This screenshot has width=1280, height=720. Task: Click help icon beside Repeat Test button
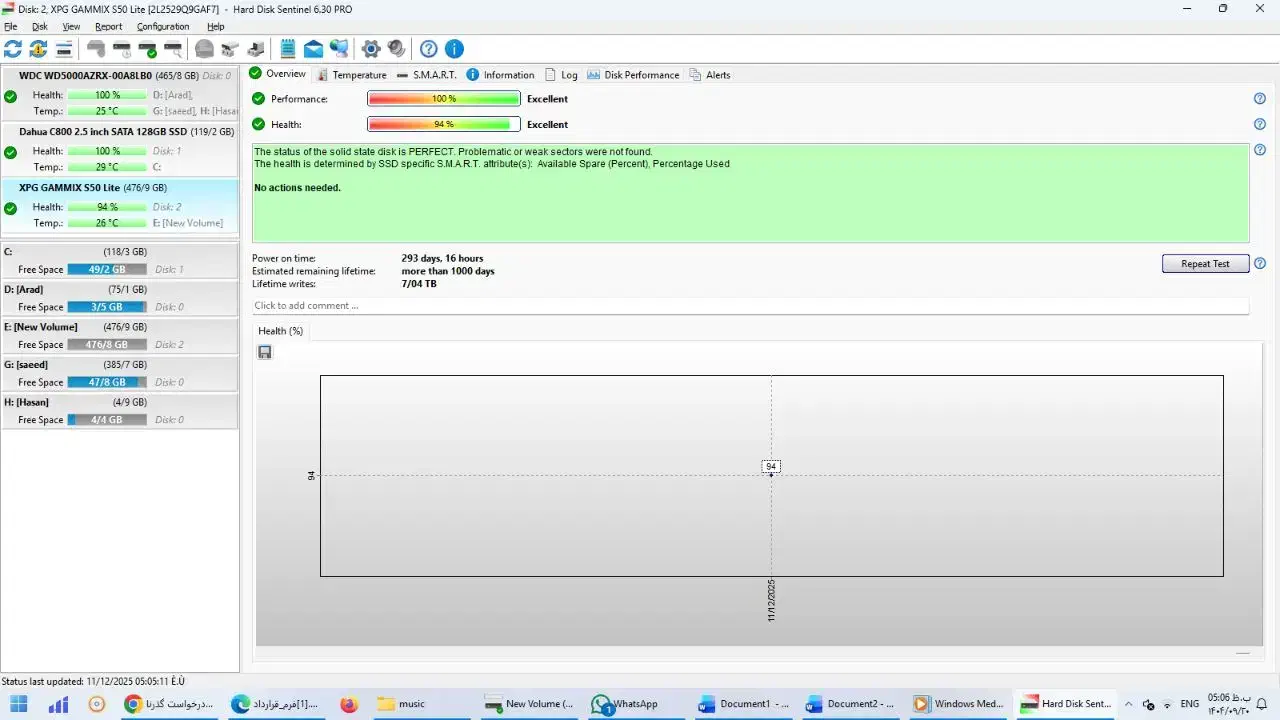1260,264
